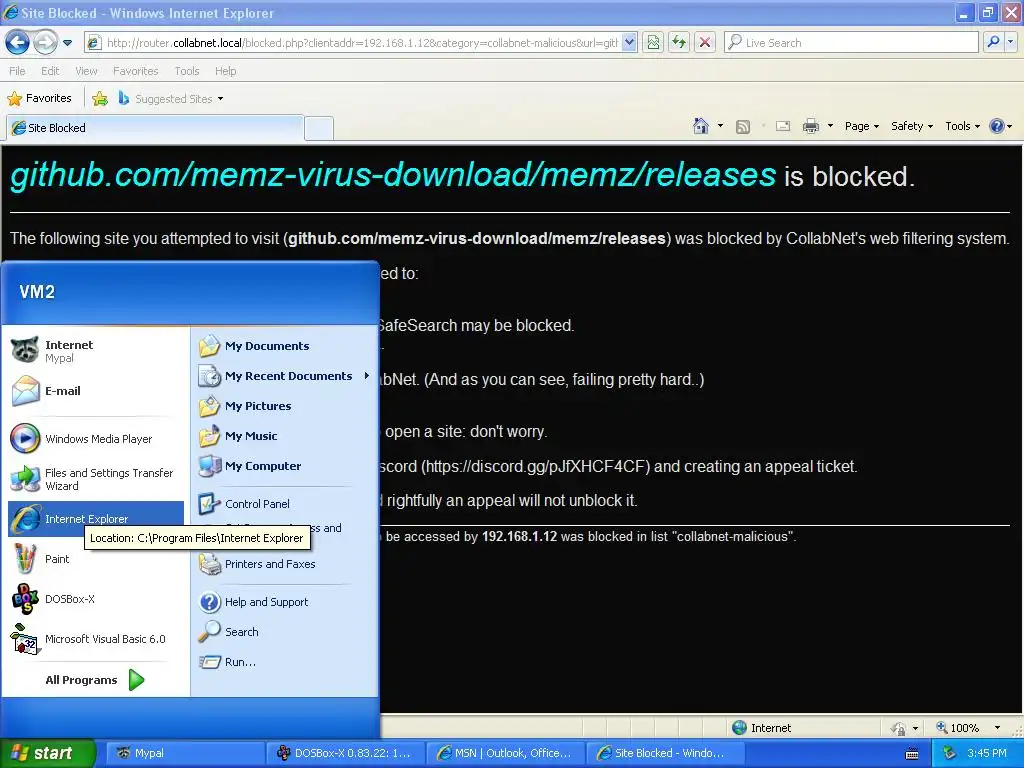Screen dimensions: 1024x768
Task: Open the Help menu
Action: click(x=225, y=71)
